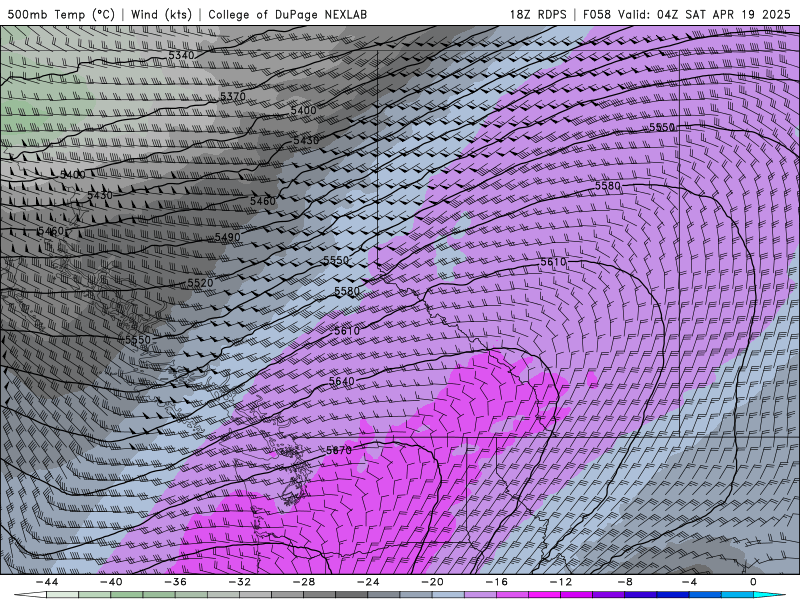Viewport: 800px width, 600px height.
Task: Click the -4 colorbar tick label
Action: (x=690, y=582)
